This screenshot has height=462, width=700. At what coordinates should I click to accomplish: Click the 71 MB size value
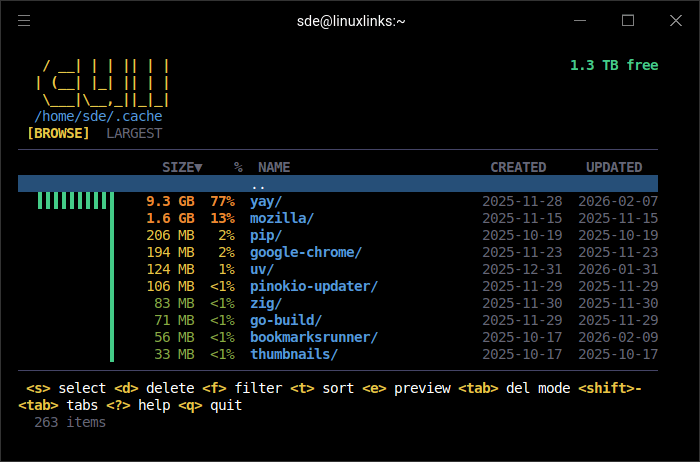[175, 320]
